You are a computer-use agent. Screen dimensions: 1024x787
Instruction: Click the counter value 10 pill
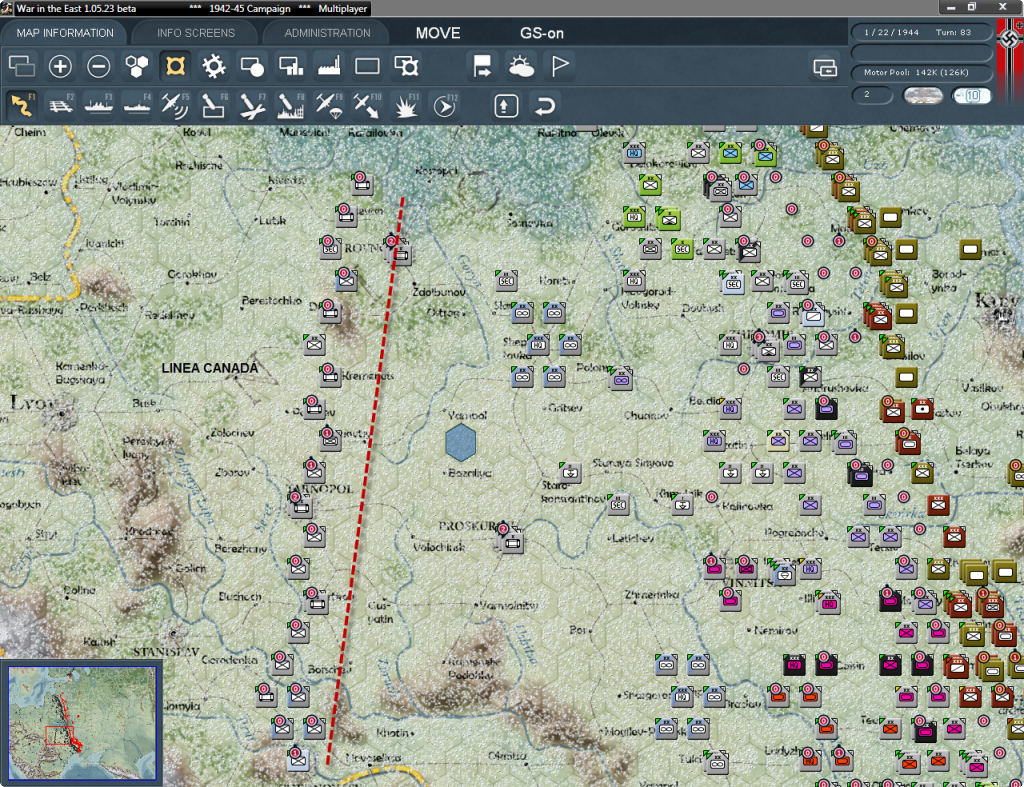pos(972,95)
